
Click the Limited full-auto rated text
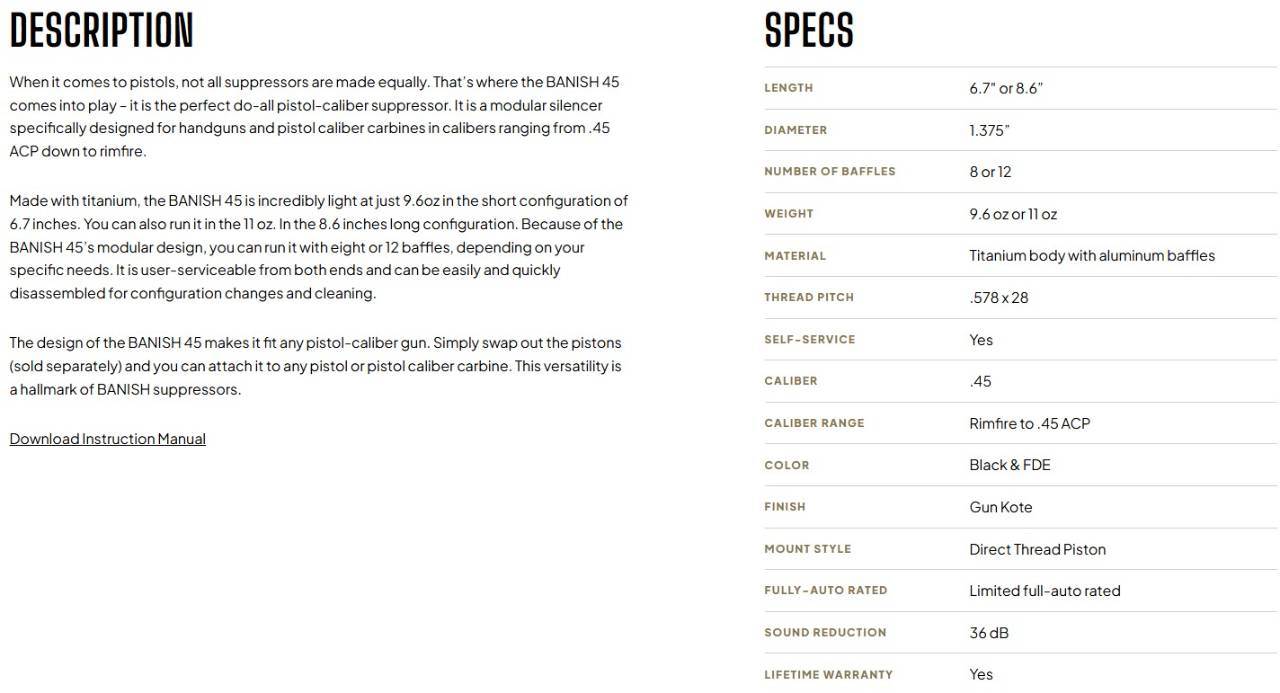coord(1045,591)
